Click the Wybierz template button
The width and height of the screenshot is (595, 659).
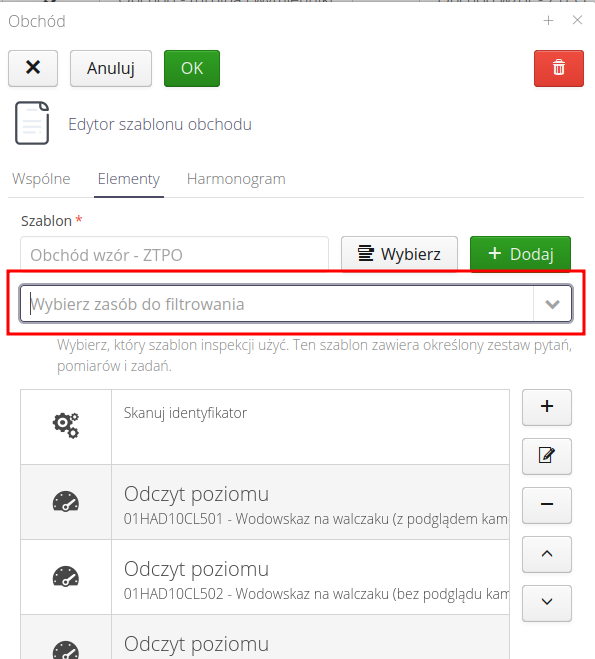pos(399,254)
